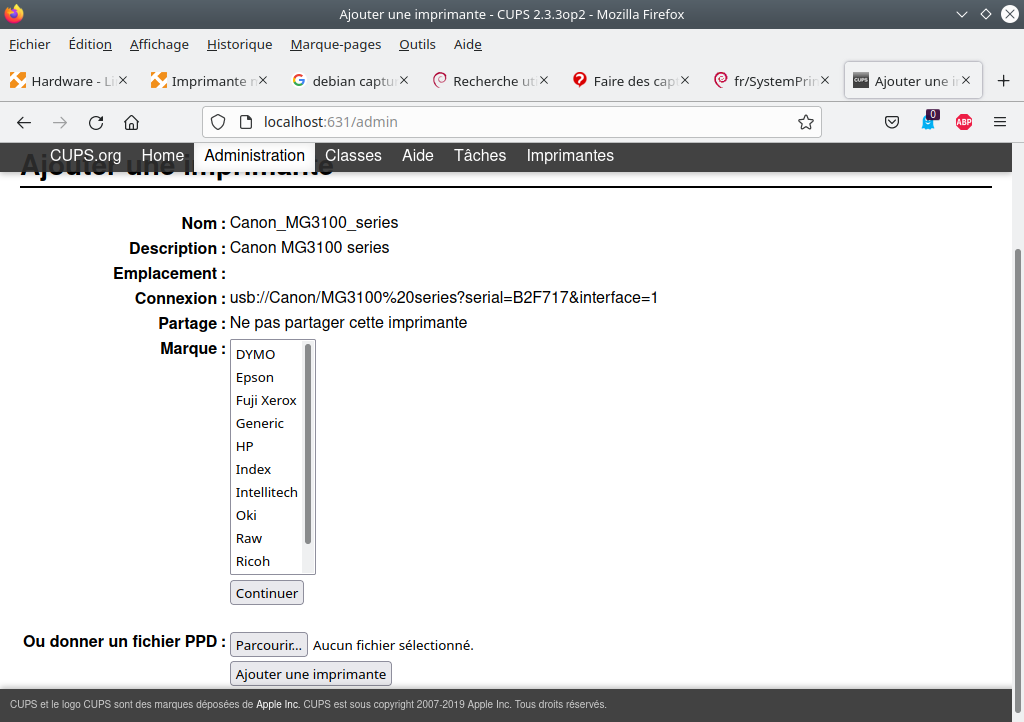
Task: Open the Firefox hamburger application menu
Action: pyautogui.click(x=999, y=122)
